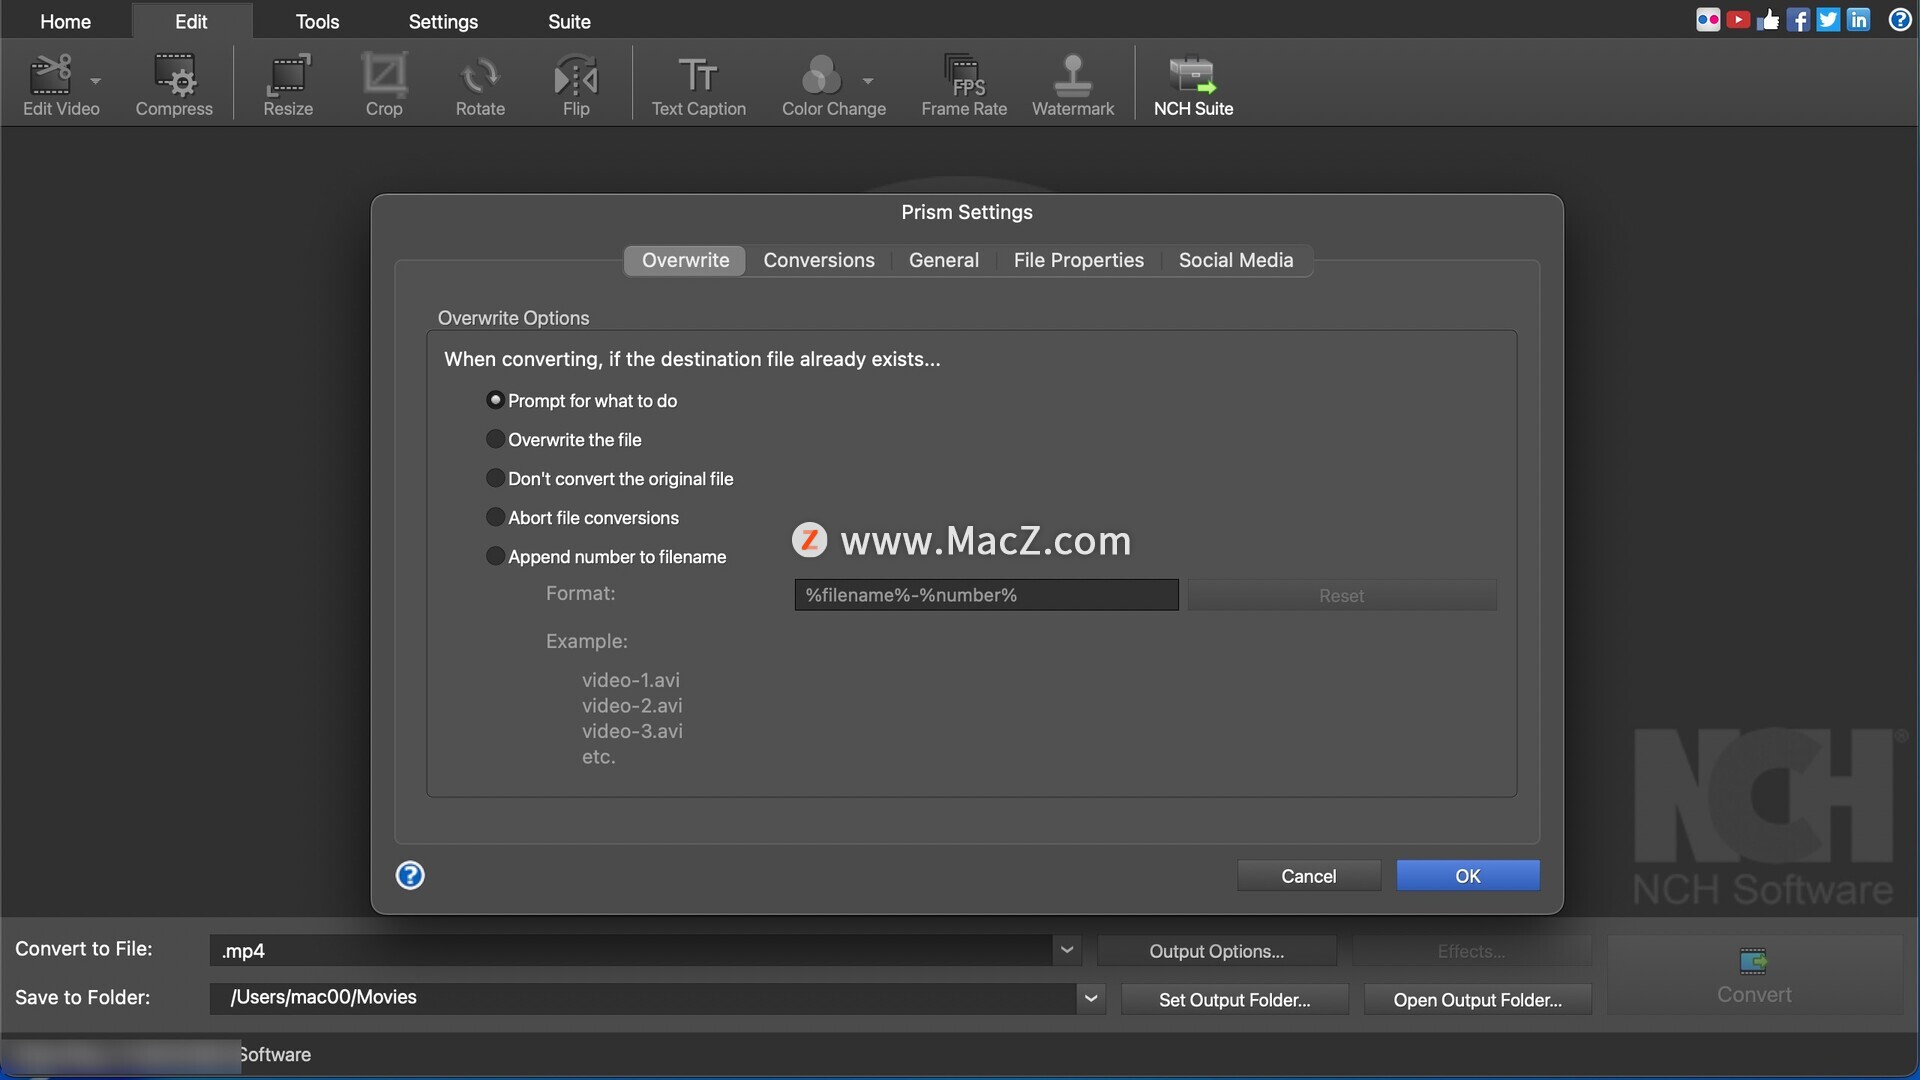Viewport: 1920px width, 1080px height.
Task: Open the Text Caption tool
Action: click(699, 85)
